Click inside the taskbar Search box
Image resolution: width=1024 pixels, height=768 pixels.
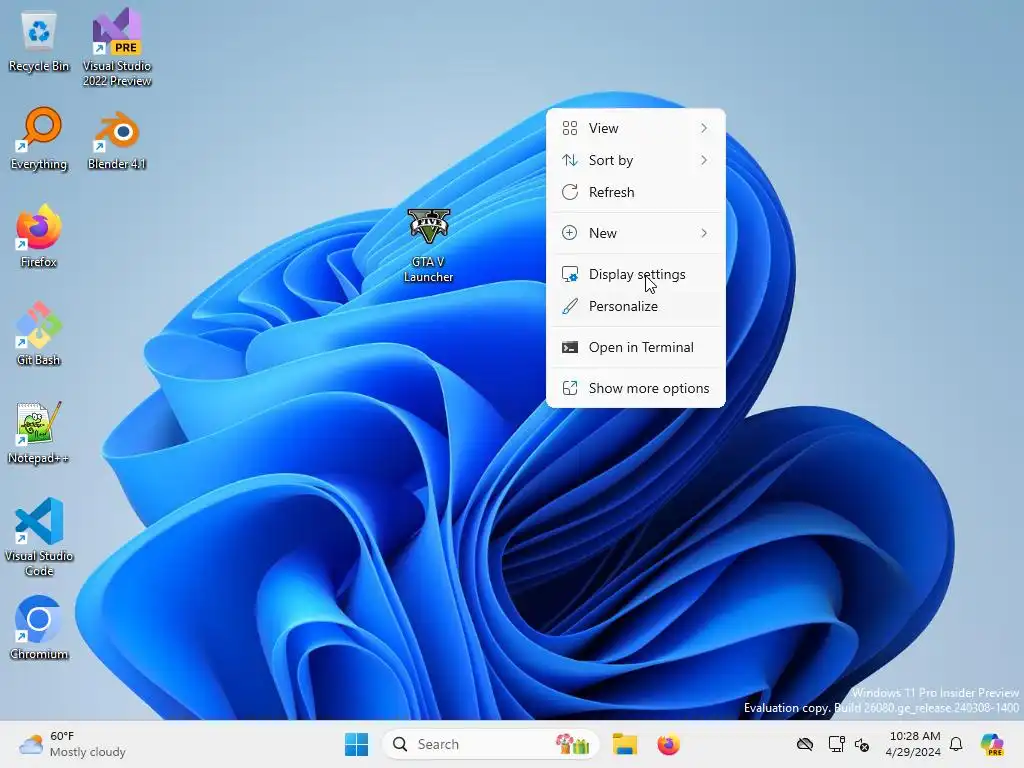pyautogui.click(x=490, y=744)
